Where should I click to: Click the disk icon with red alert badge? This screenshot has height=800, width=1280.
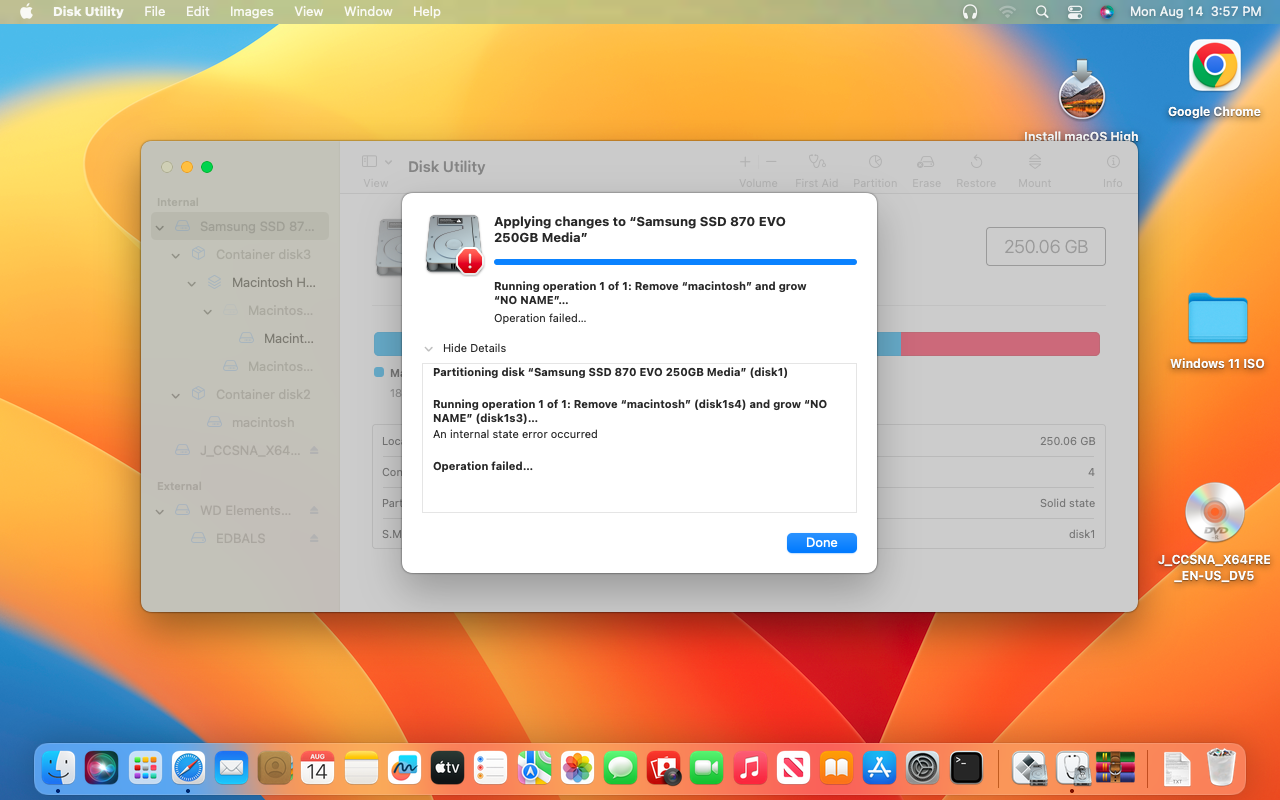click(455, 244)
